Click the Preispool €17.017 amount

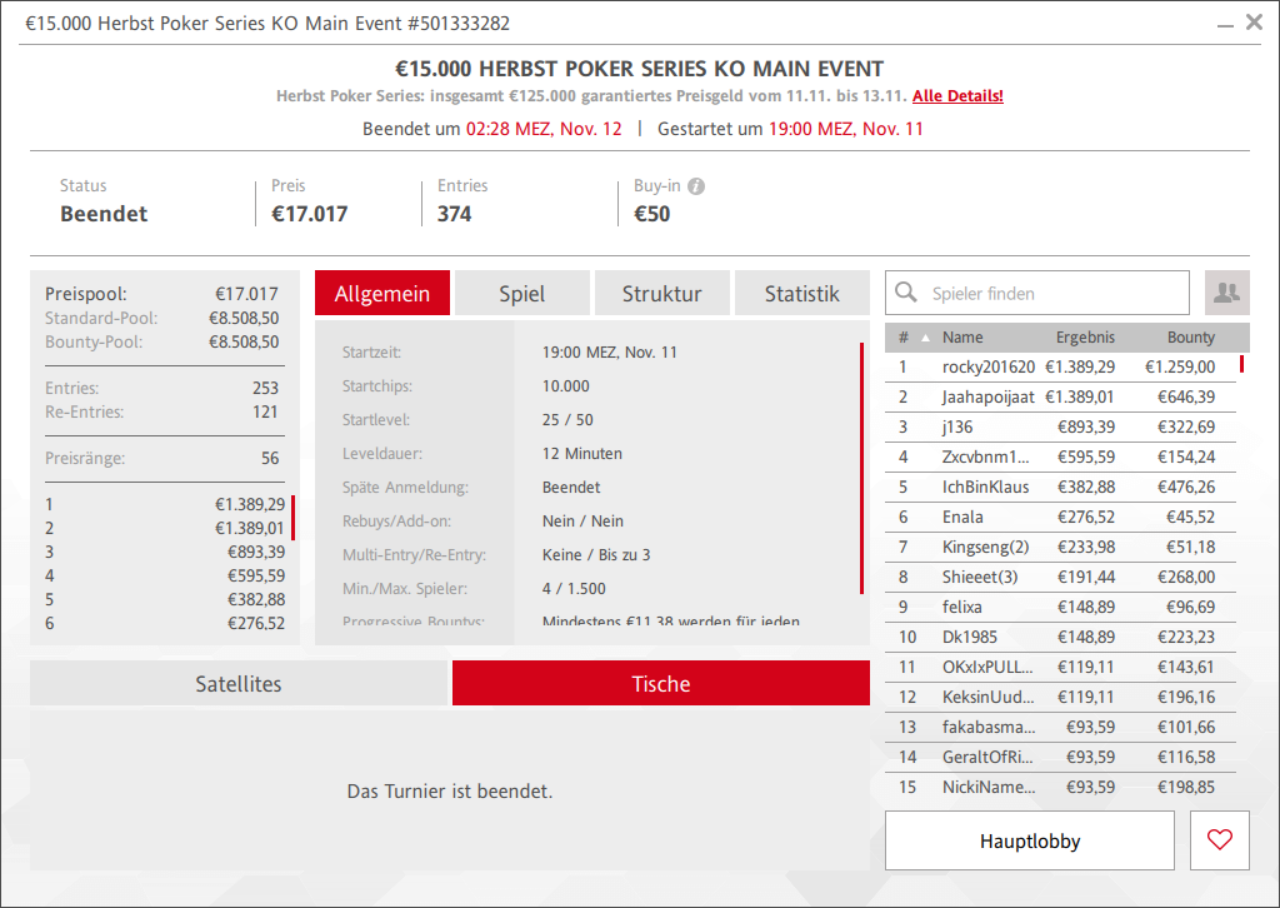pos(247,294)
